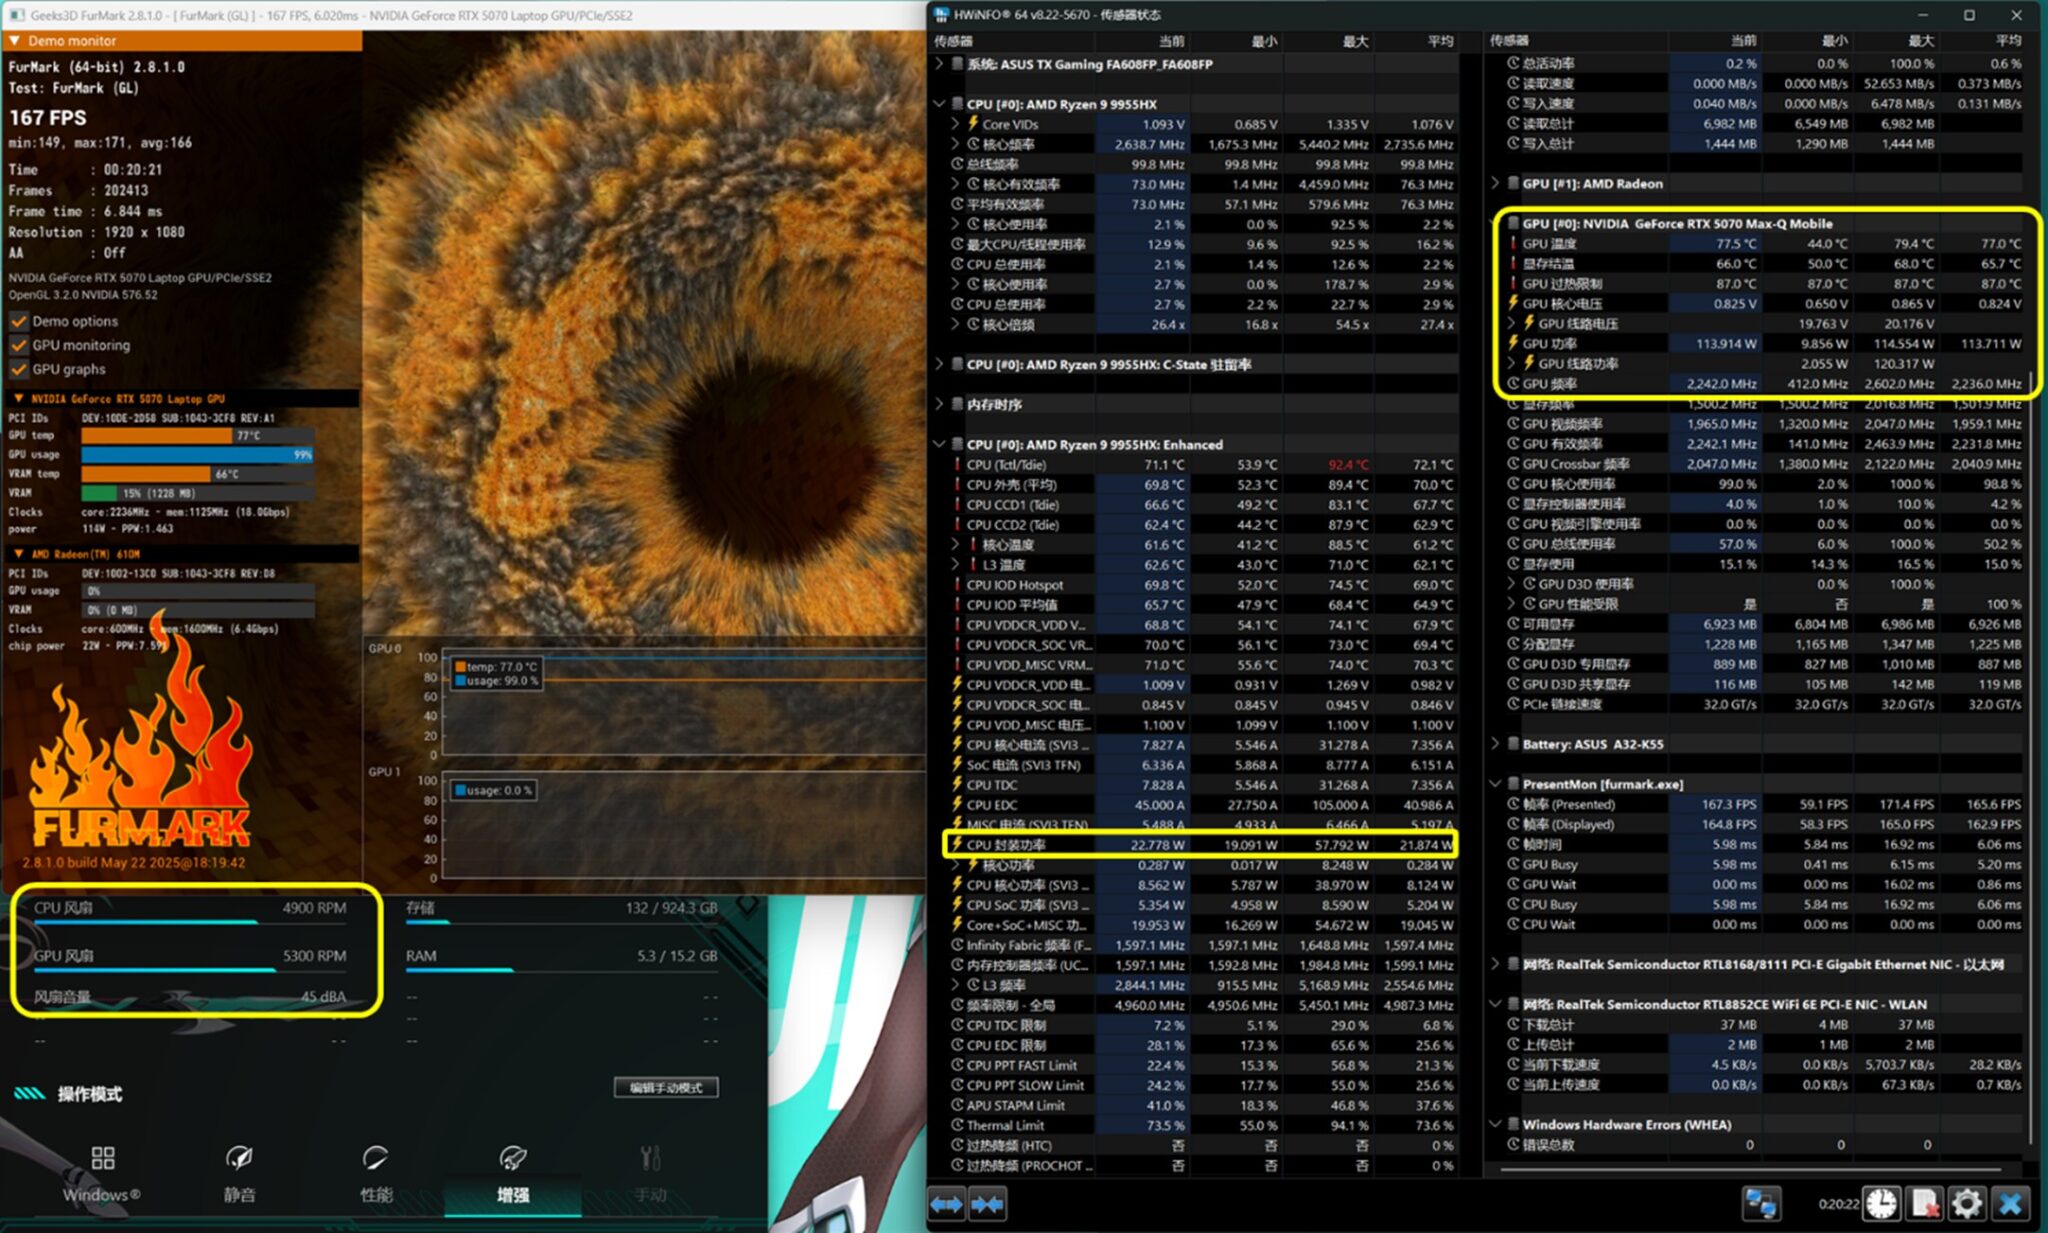The width and height of the screenshot is (2048, 1233).
Task: Click the GPU 1 usage graph
Action: pyautogui.click(x=683, y=826)
